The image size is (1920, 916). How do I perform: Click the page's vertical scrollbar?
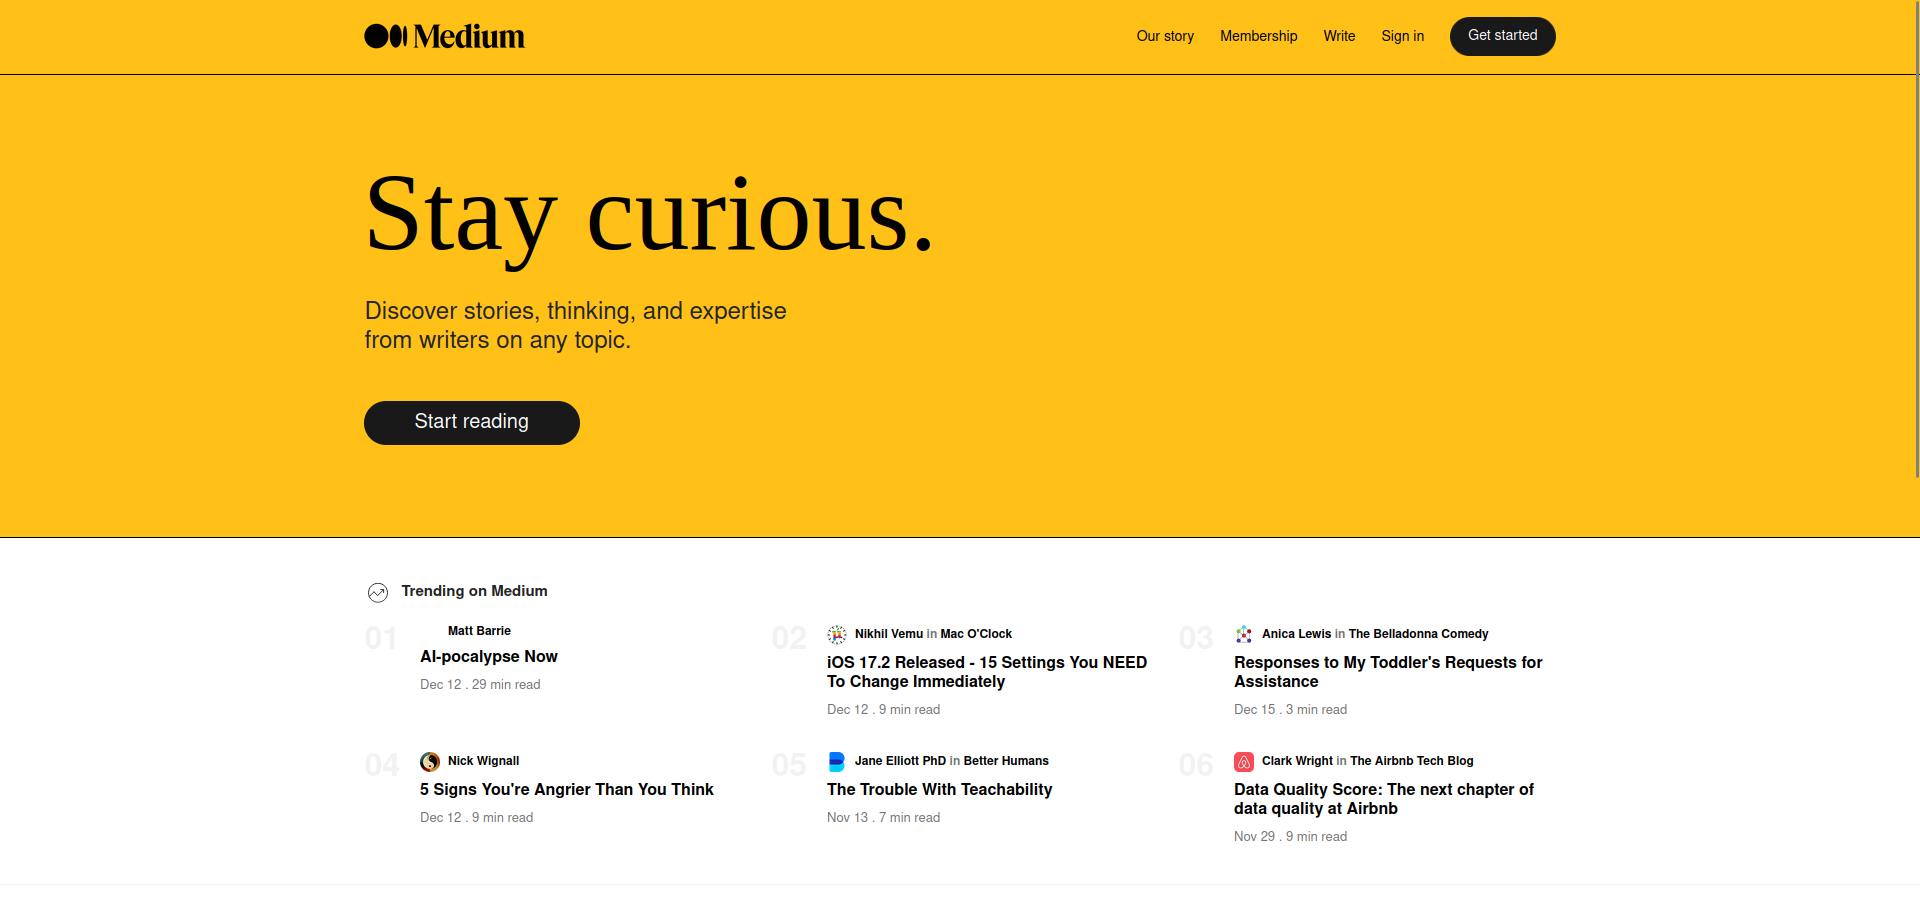tap(1916, 240)
